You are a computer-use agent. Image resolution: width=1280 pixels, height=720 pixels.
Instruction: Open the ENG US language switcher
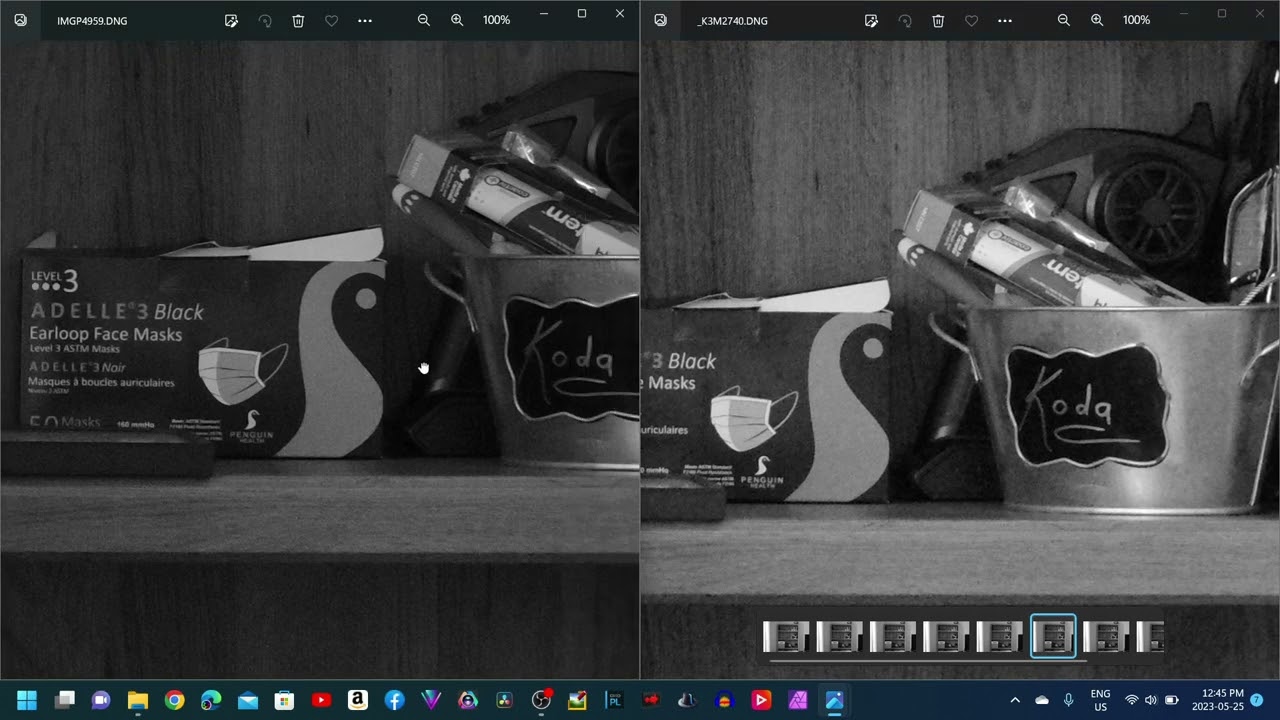[1100, 700]
